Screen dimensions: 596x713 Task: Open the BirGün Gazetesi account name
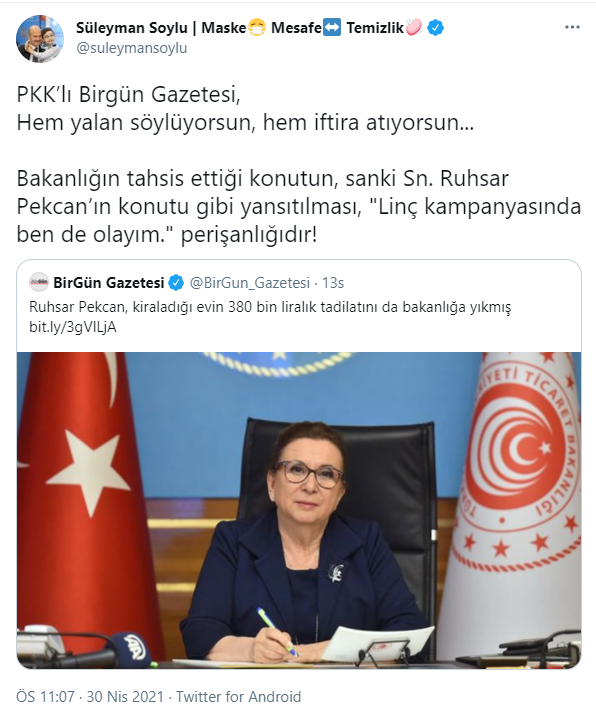109,283
